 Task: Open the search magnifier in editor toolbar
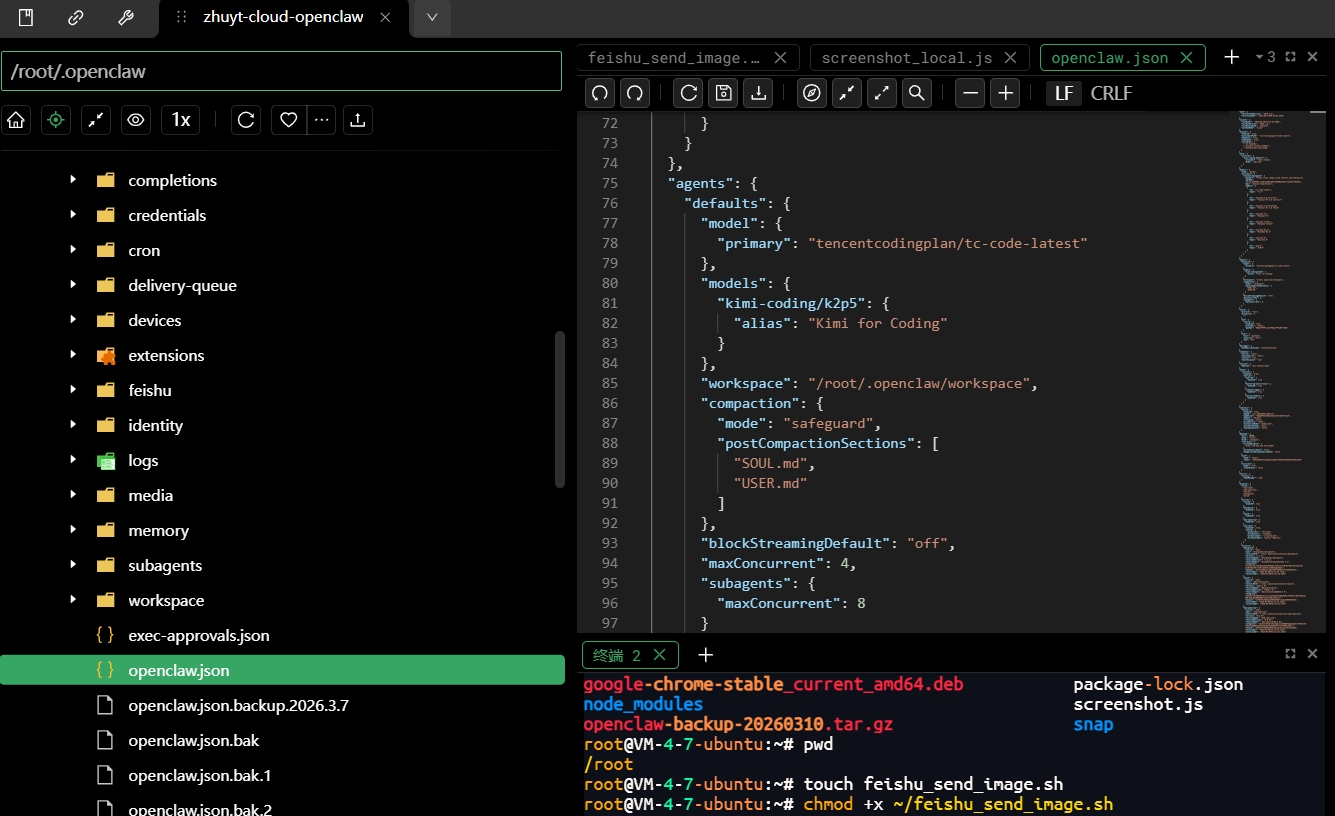tap(915, 93)
